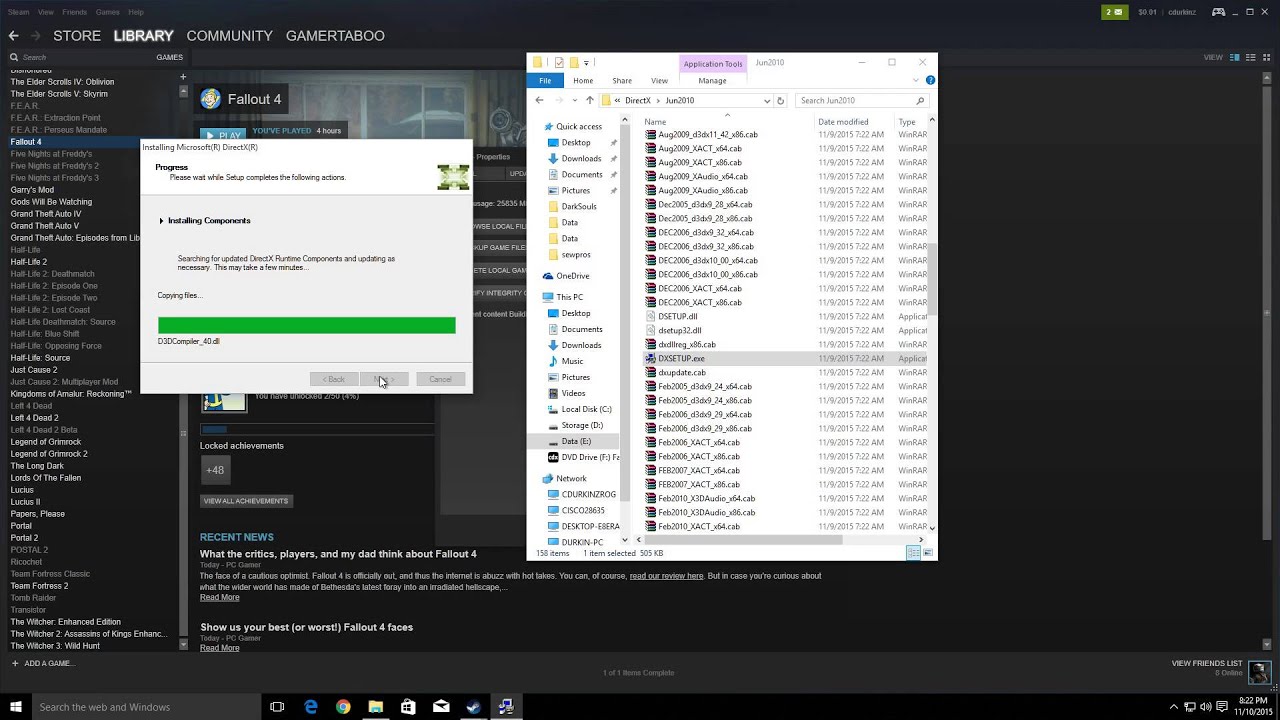Screen dimensions: 1280x720
Task: Open Google Chrome from the taskbar
Action: coord(343,707)
